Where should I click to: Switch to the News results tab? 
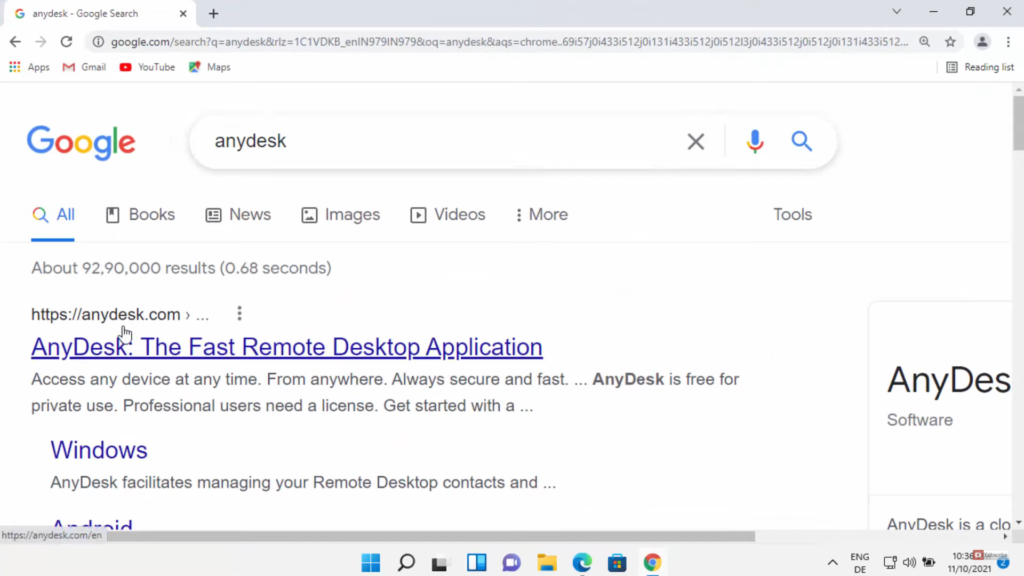click(x=238, y=214)
